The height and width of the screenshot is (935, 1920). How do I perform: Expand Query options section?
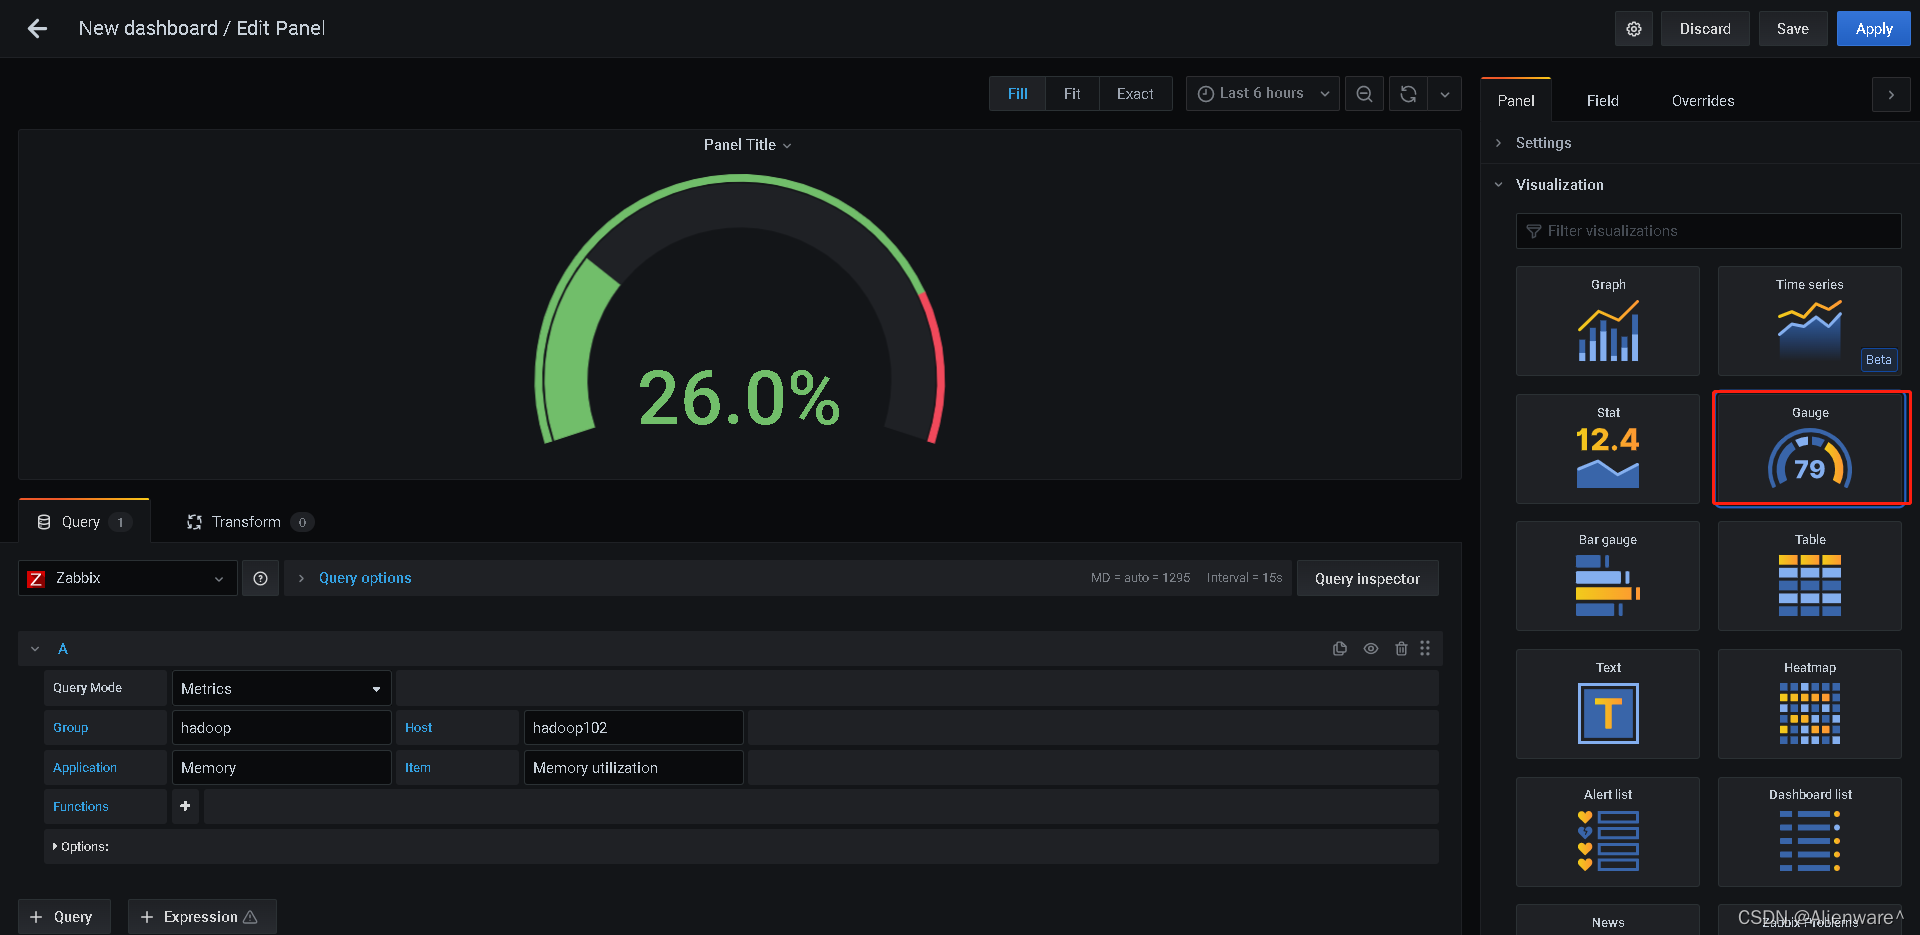[x=365, y=578]
